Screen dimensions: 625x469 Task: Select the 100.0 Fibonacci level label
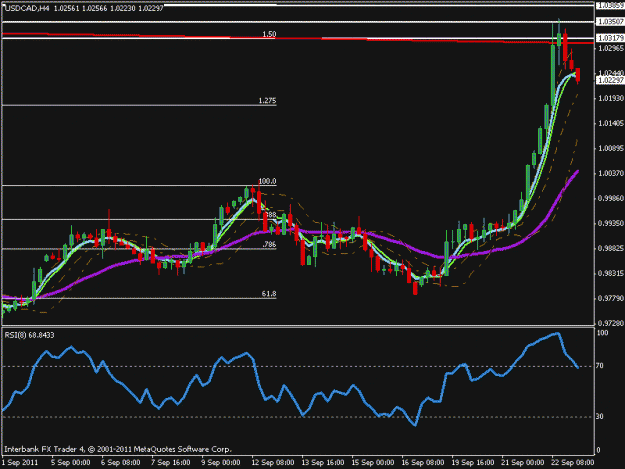267,181
